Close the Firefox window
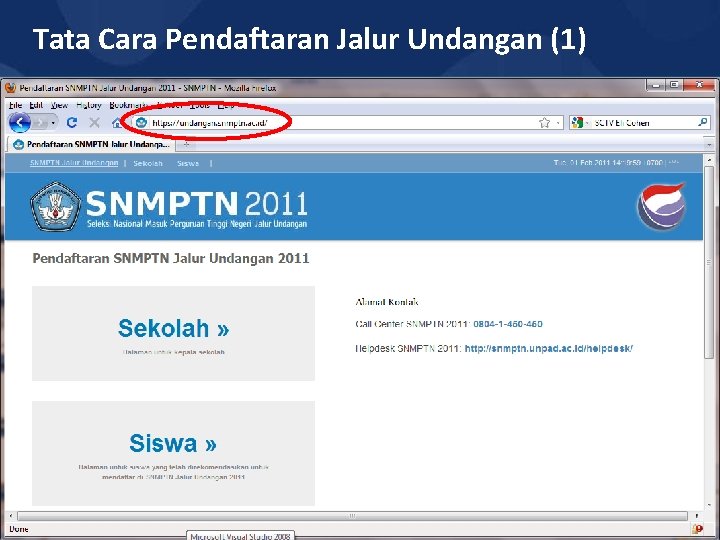 point(699,85)
